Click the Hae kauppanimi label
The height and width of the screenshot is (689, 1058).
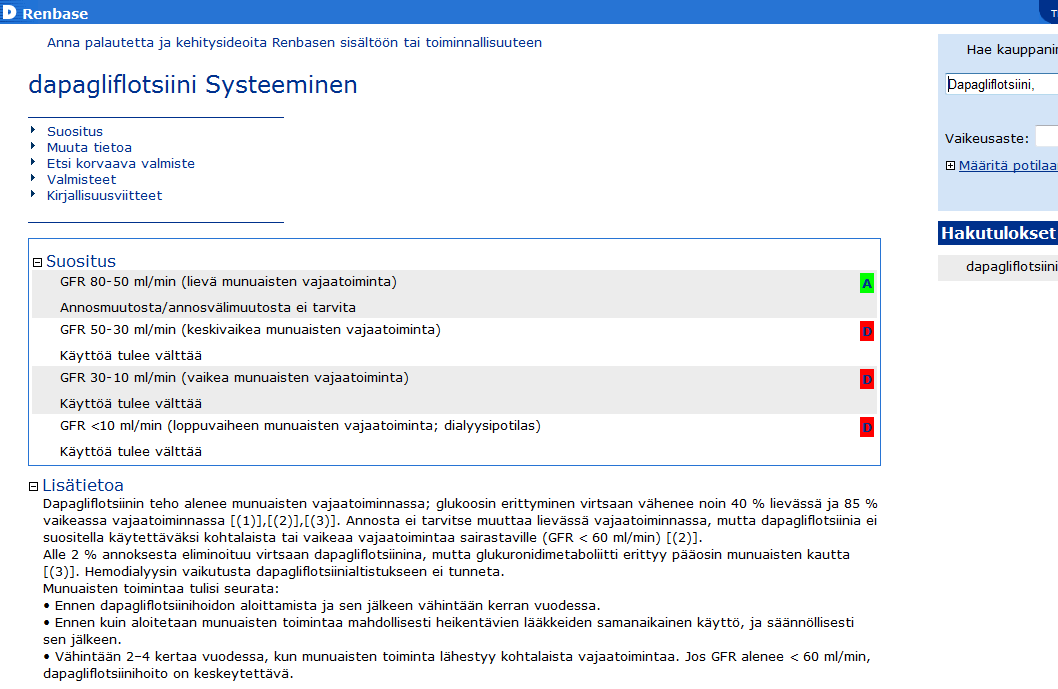point(1012,50)
